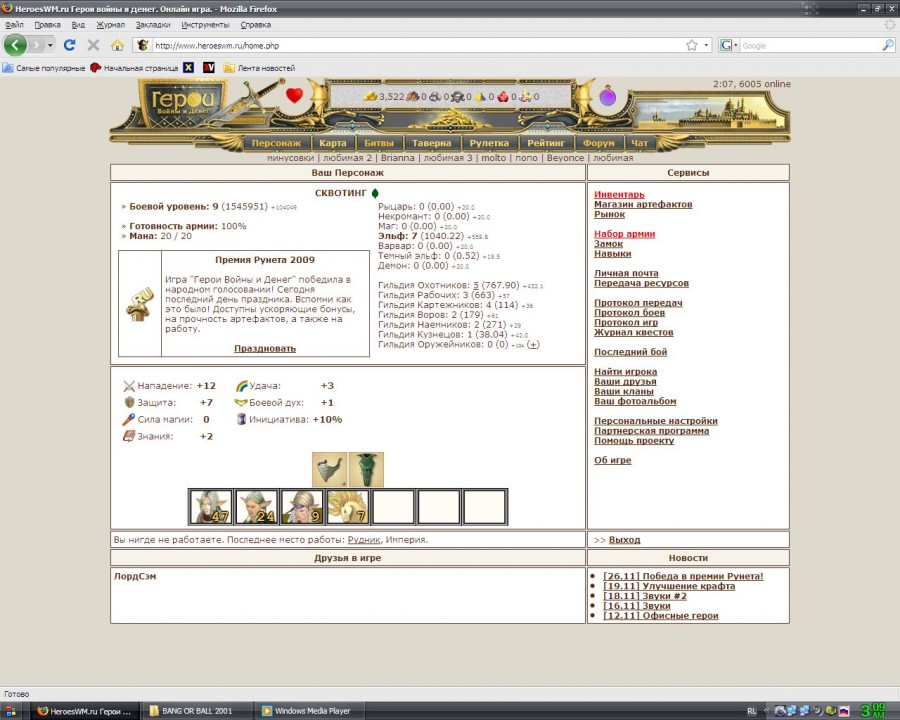This screenshot has width=900, height=720.
Task: Open the Таверна tab
Action: point(431,143)
